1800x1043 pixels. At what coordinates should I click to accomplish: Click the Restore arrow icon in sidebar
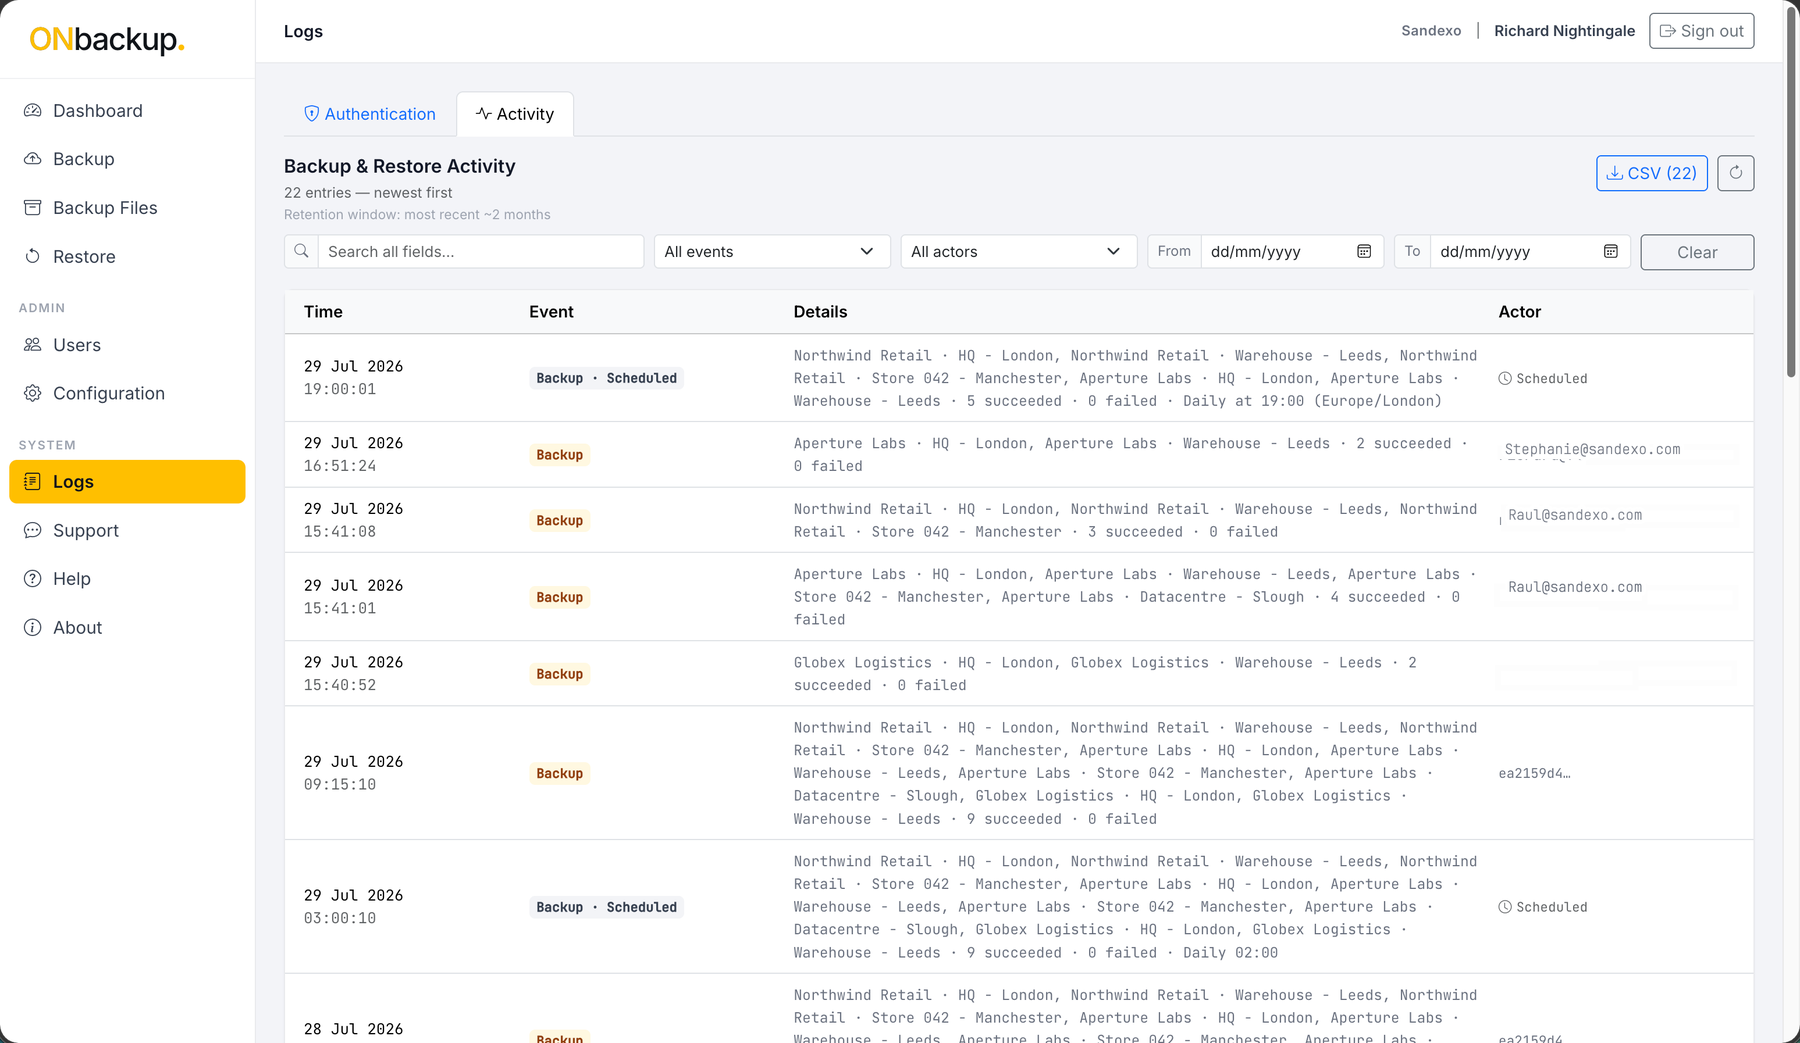[x=33, y=257]
